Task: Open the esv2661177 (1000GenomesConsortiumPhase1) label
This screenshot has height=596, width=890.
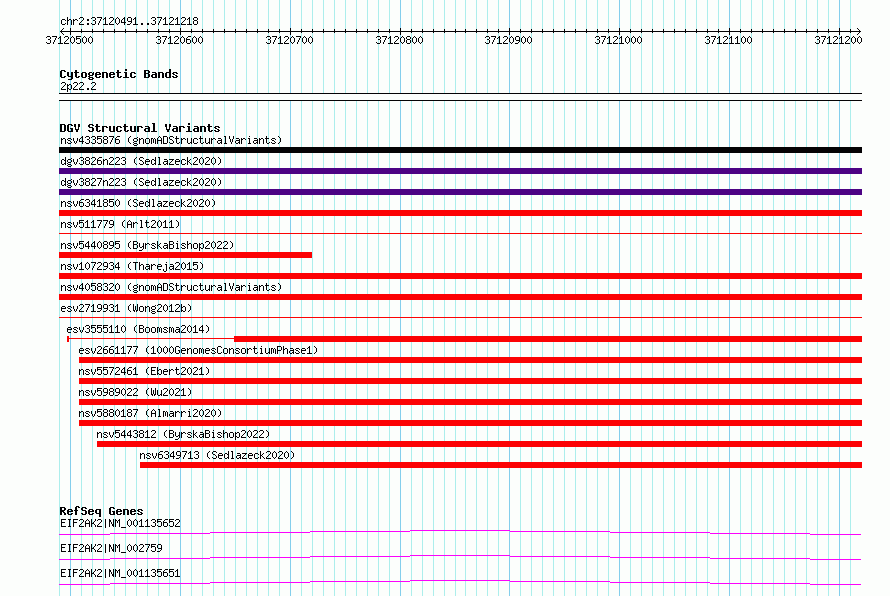Action: (x=198, y=350)
